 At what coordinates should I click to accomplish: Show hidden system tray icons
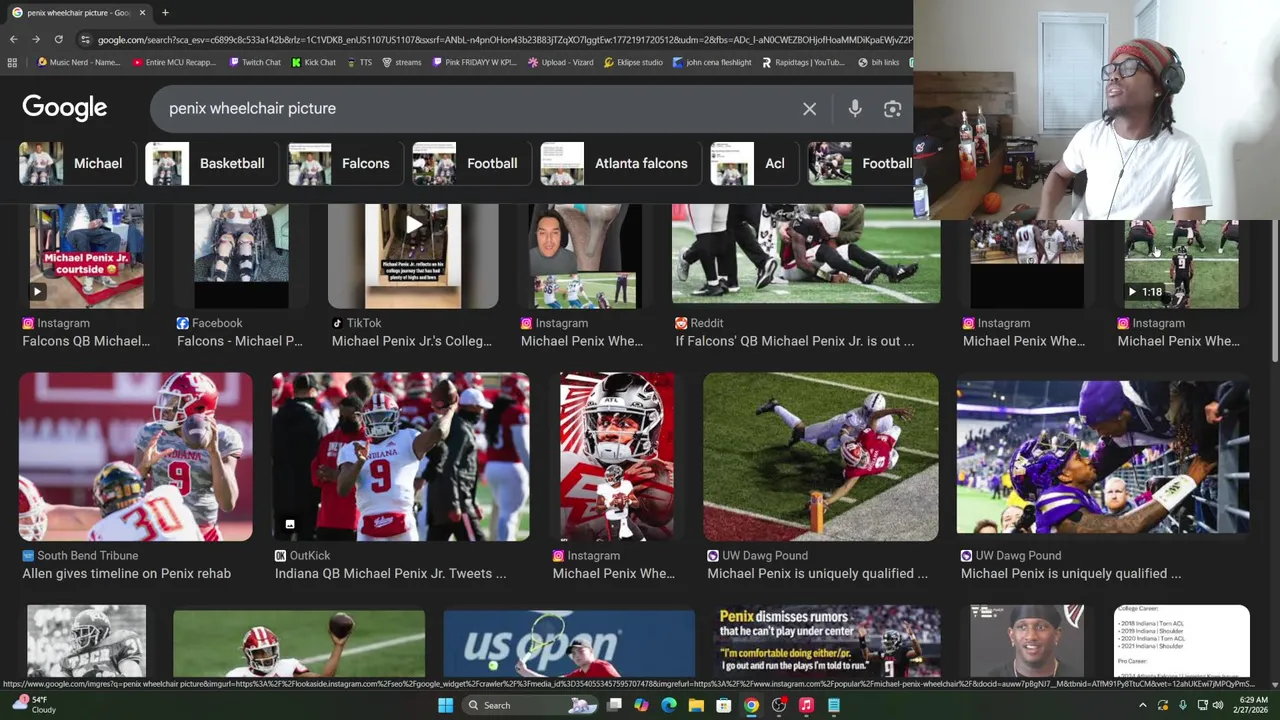click(1143, 705)
